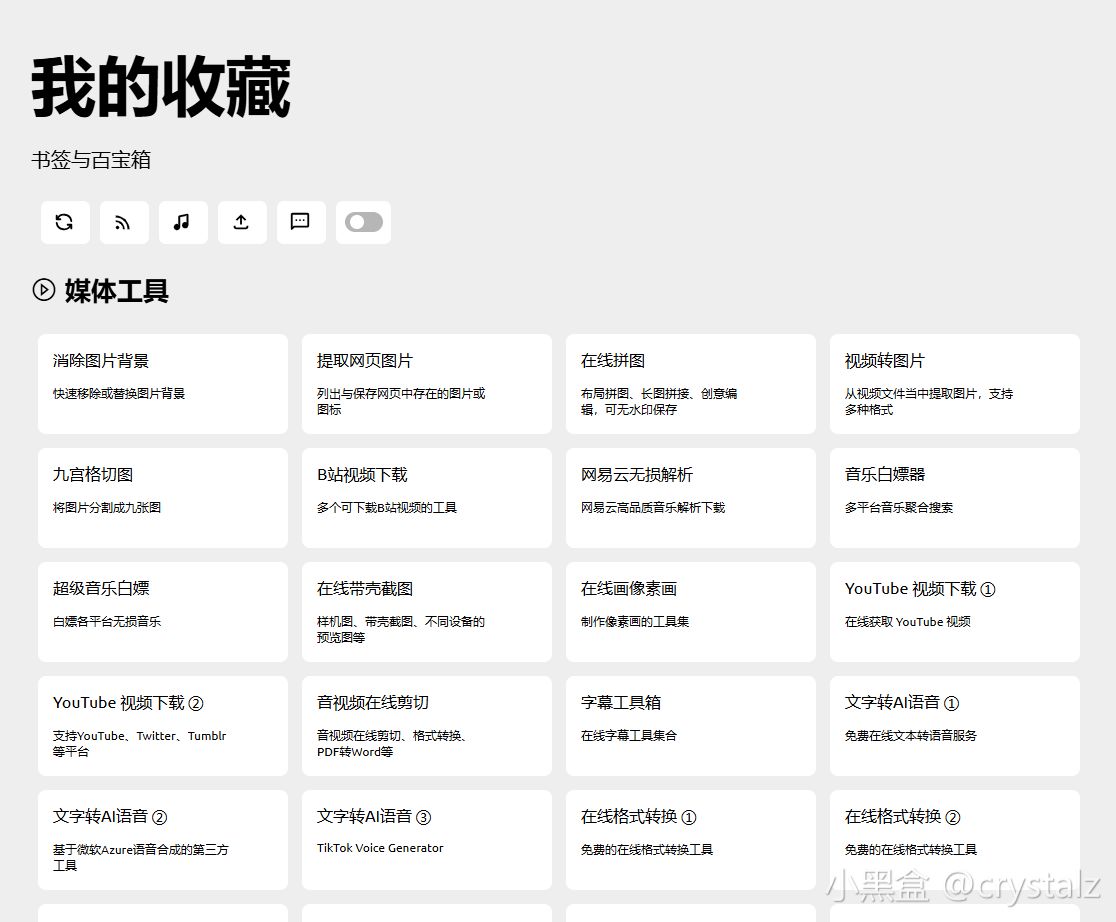Image resolution: width=1116 pixels, height=922 pixels.
Task: Open the 音视频在线剪切 card
Action: (427, 725)
